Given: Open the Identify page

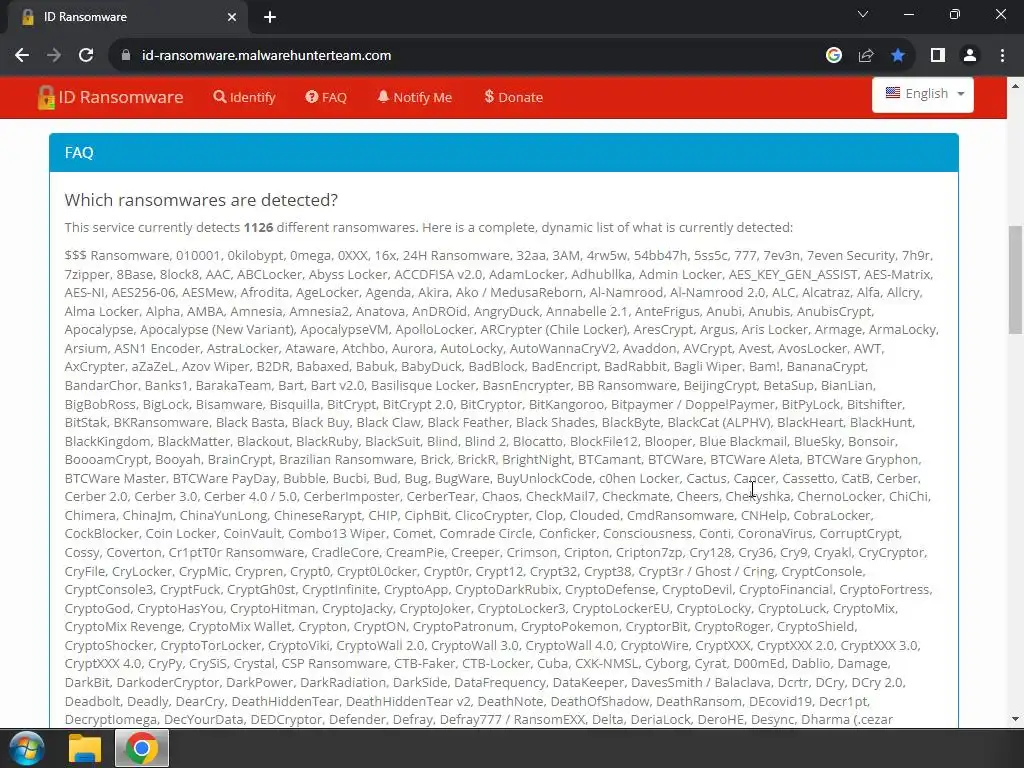Looking at the screenshot, I should [244, 97].
